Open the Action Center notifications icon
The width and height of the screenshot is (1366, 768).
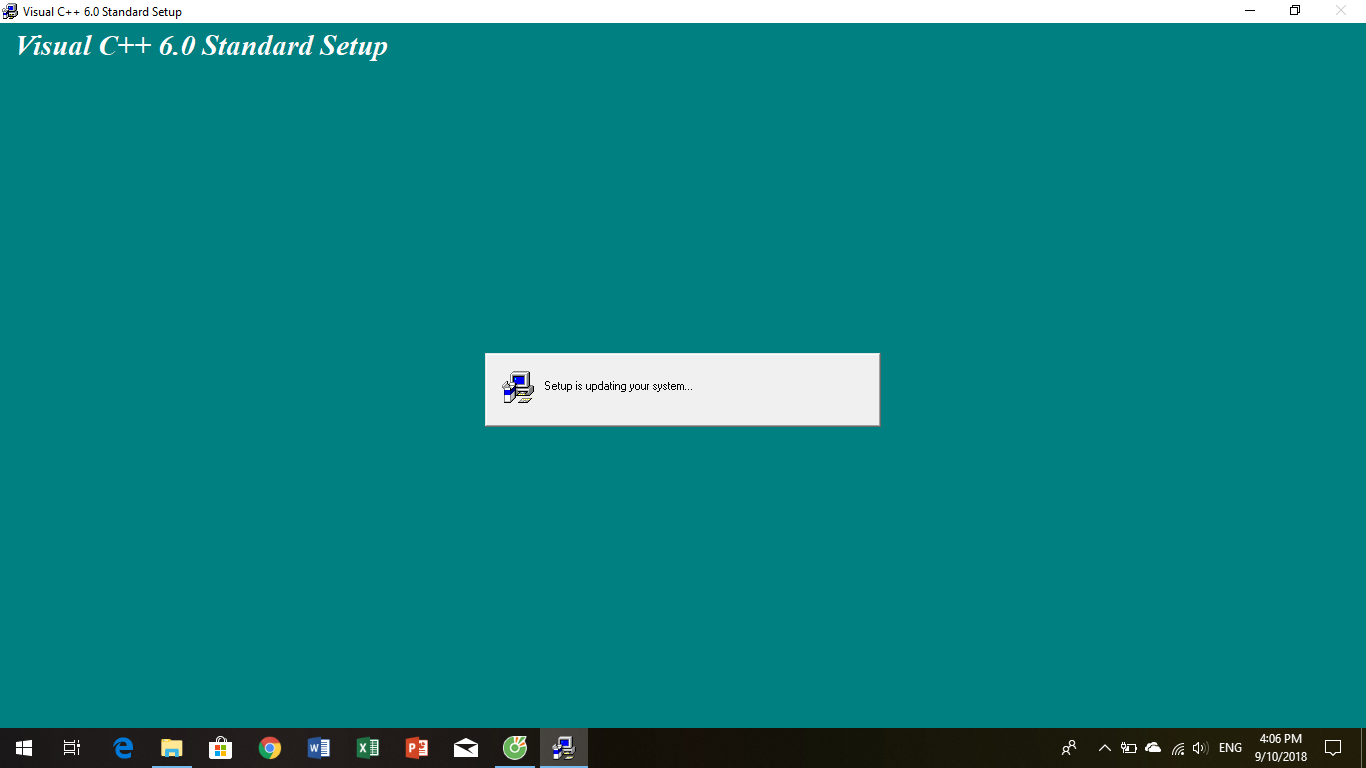coord(1332,748)
